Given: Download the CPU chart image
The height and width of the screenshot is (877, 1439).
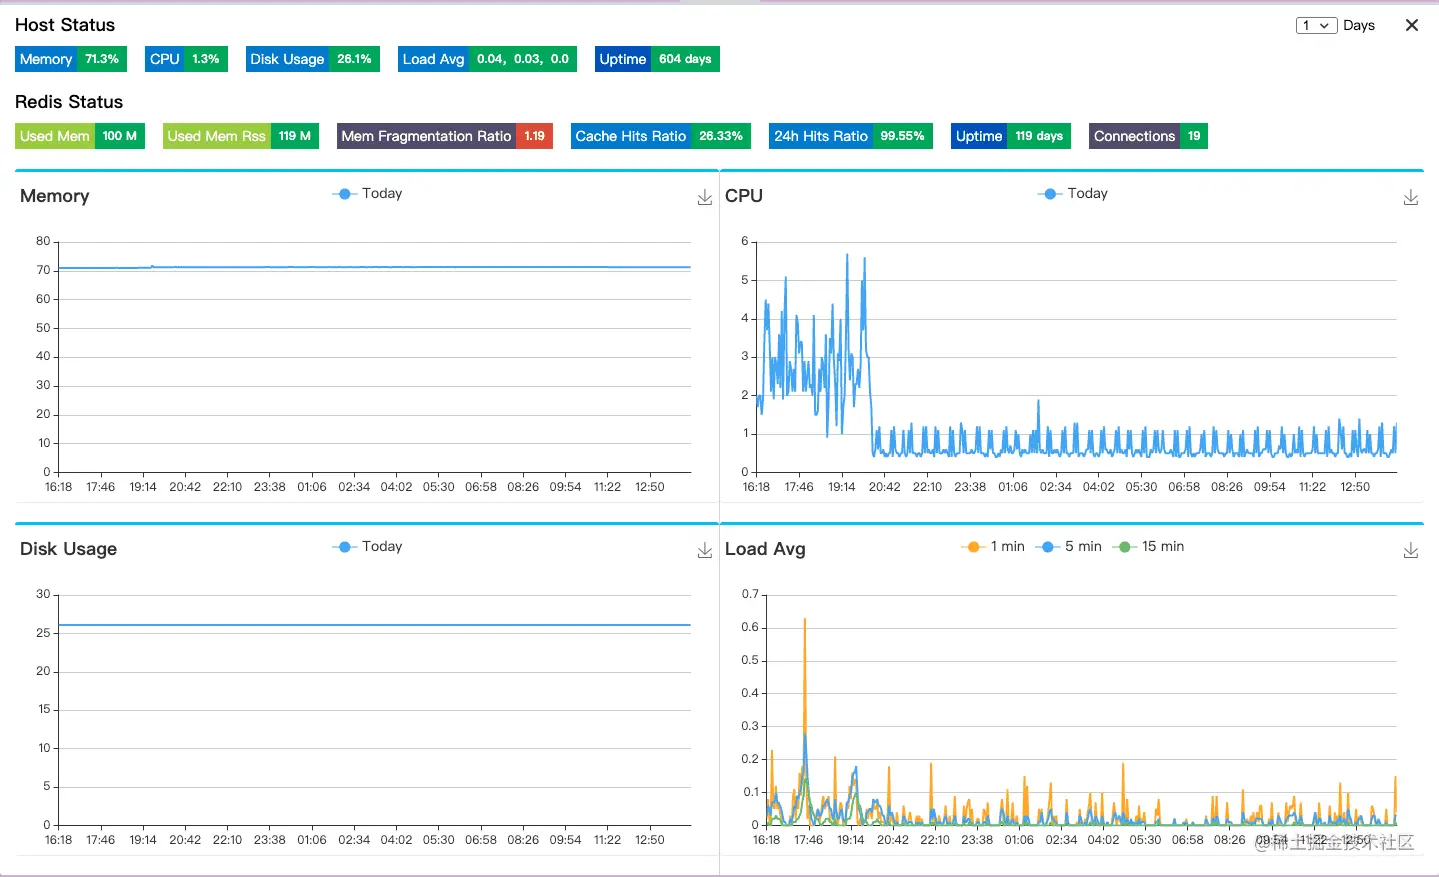Looking at the screenshot, I should [x=1411, y=198].
